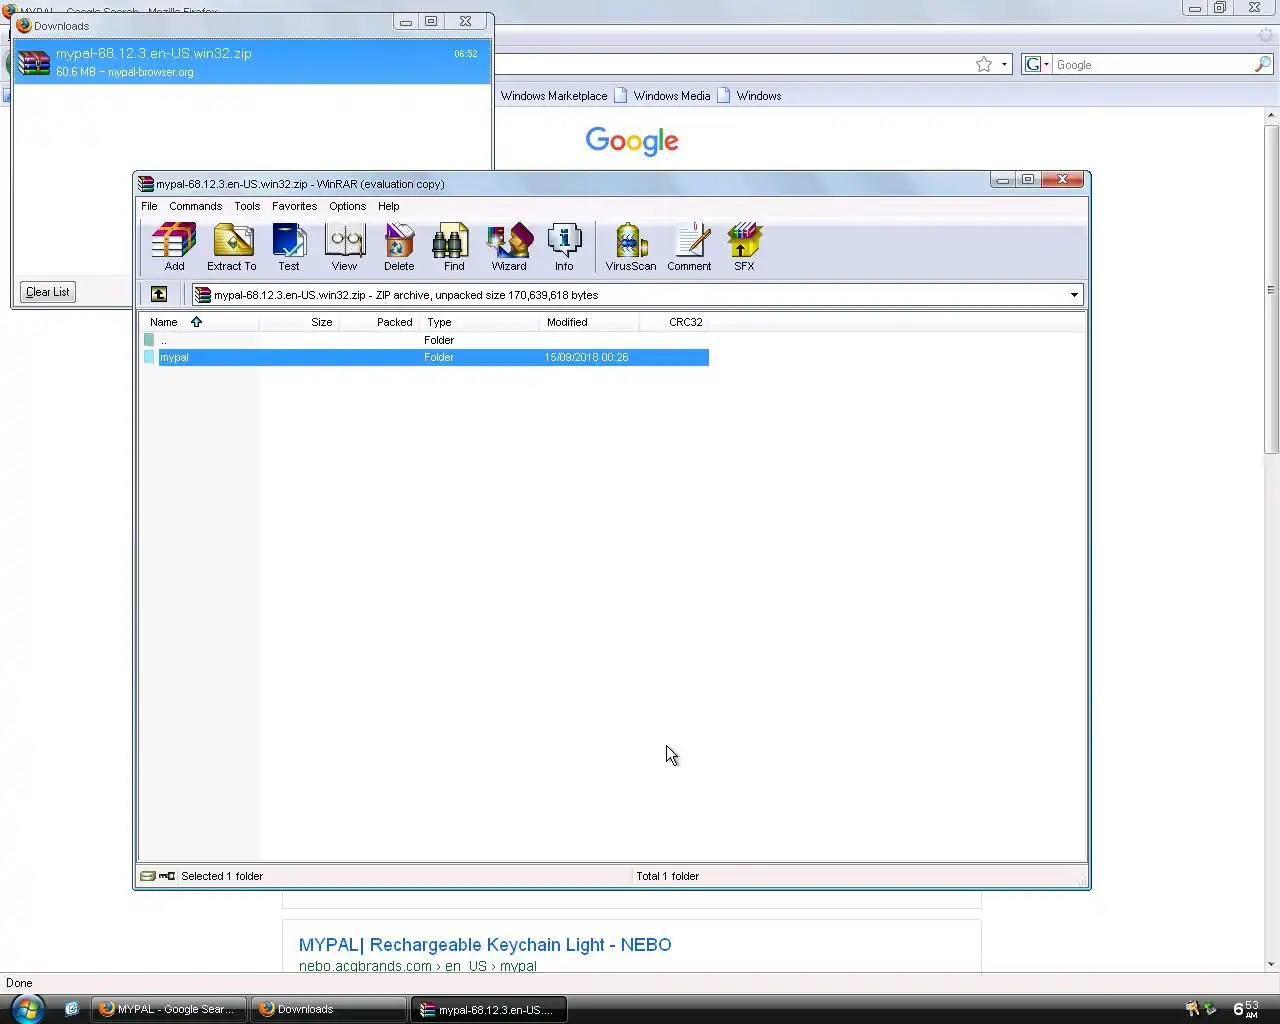Open the Tools menu
The height and width of the screenshot is (1024, 1280).
[x=247, y=206]
